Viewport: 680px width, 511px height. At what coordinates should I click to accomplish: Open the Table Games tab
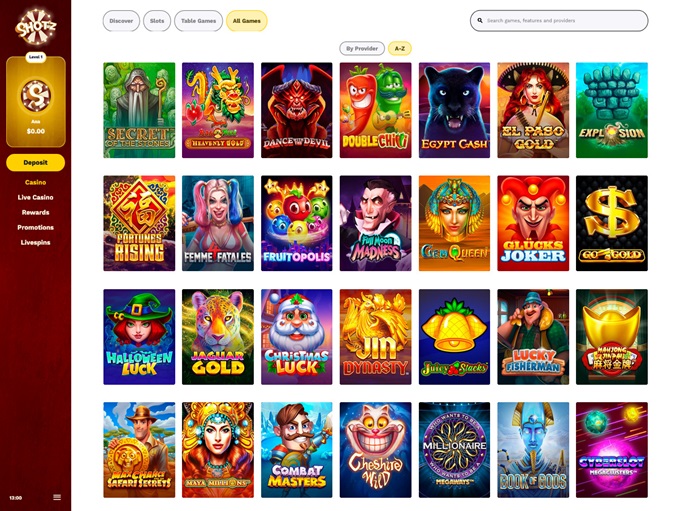198,21
